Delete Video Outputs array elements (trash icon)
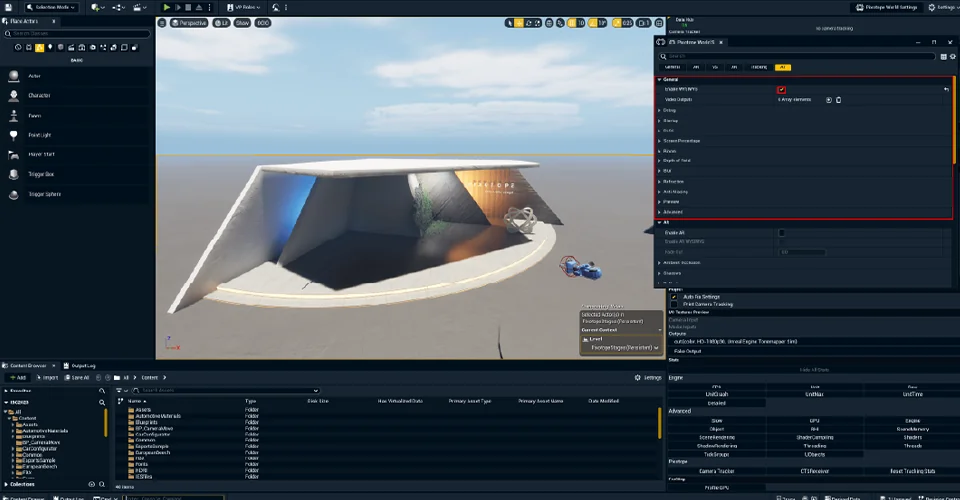Viewport: 960px width, 500px height. pyautogui.click(x=838, y=100)
